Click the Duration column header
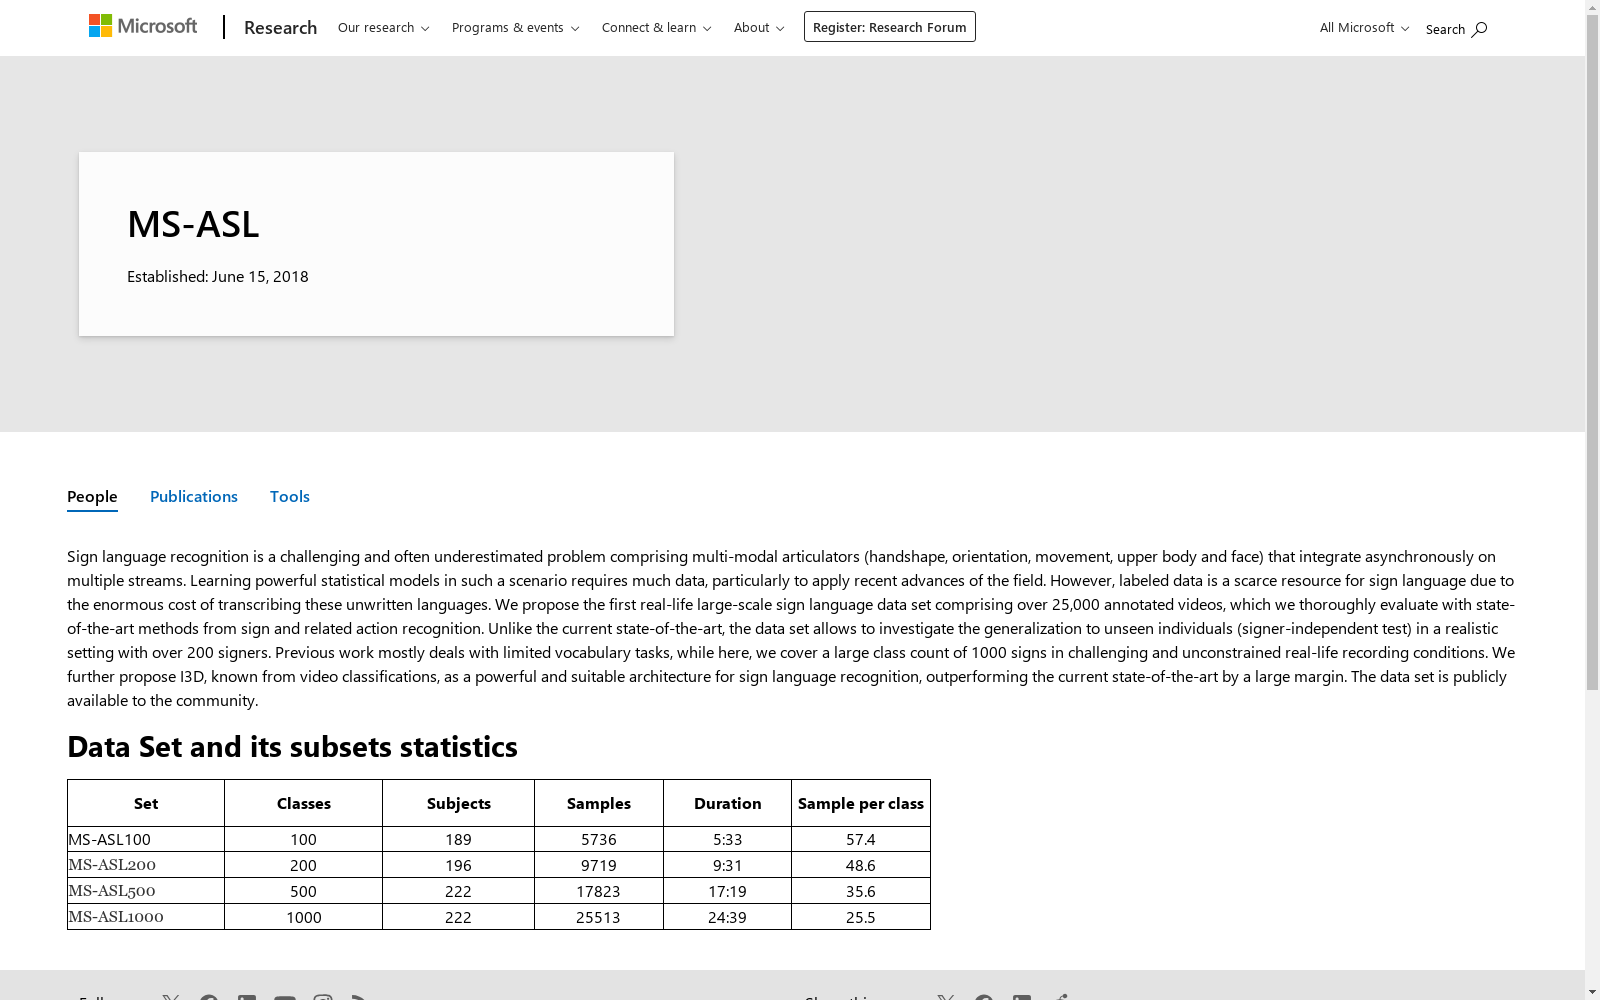1600x1000 pixels. coord(728,803)
